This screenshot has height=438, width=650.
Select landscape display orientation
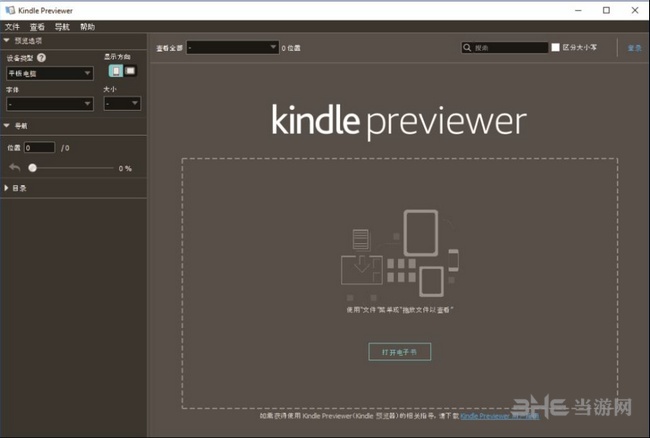(x=130, y=71)
